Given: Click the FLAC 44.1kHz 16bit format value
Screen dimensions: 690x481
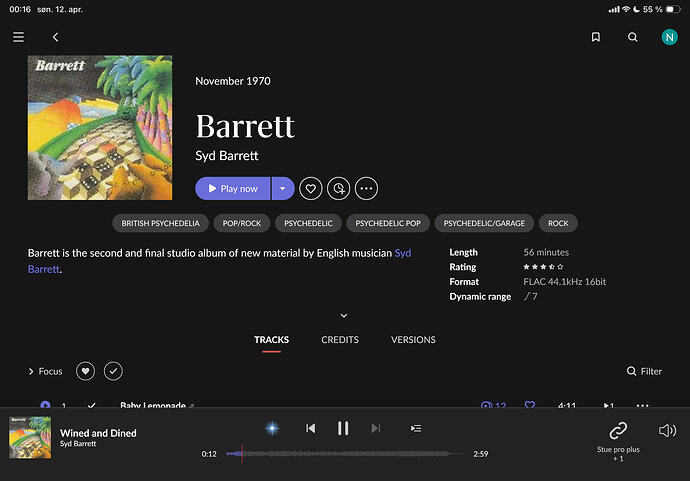Looking at the screenshot, I should point(565,282).
